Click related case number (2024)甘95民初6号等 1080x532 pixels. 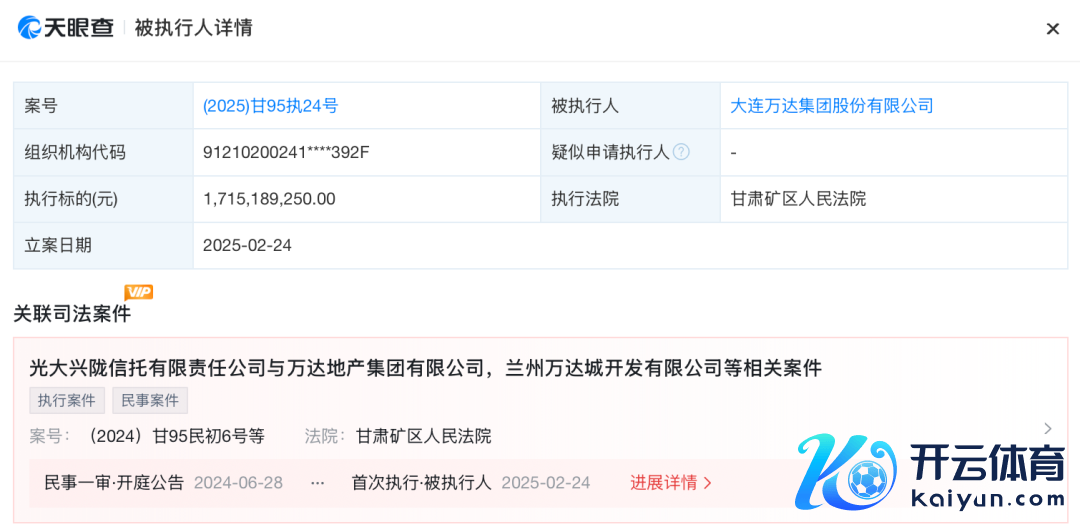click(176, 436)
